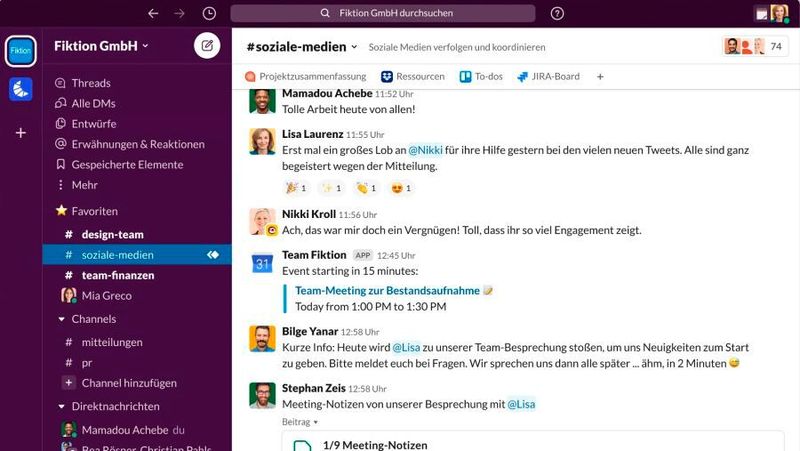The height and width of the screenshot is (451, 800).
Task: Open Lisa Laurenz's profile avatar
Action: tap(262, 141)
